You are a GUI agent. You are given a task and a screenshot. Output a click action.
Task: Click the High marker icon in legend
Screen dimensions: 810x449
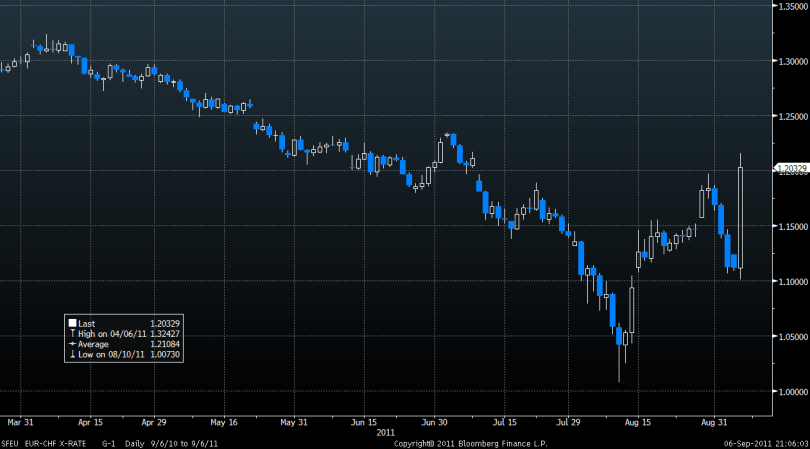72,333
